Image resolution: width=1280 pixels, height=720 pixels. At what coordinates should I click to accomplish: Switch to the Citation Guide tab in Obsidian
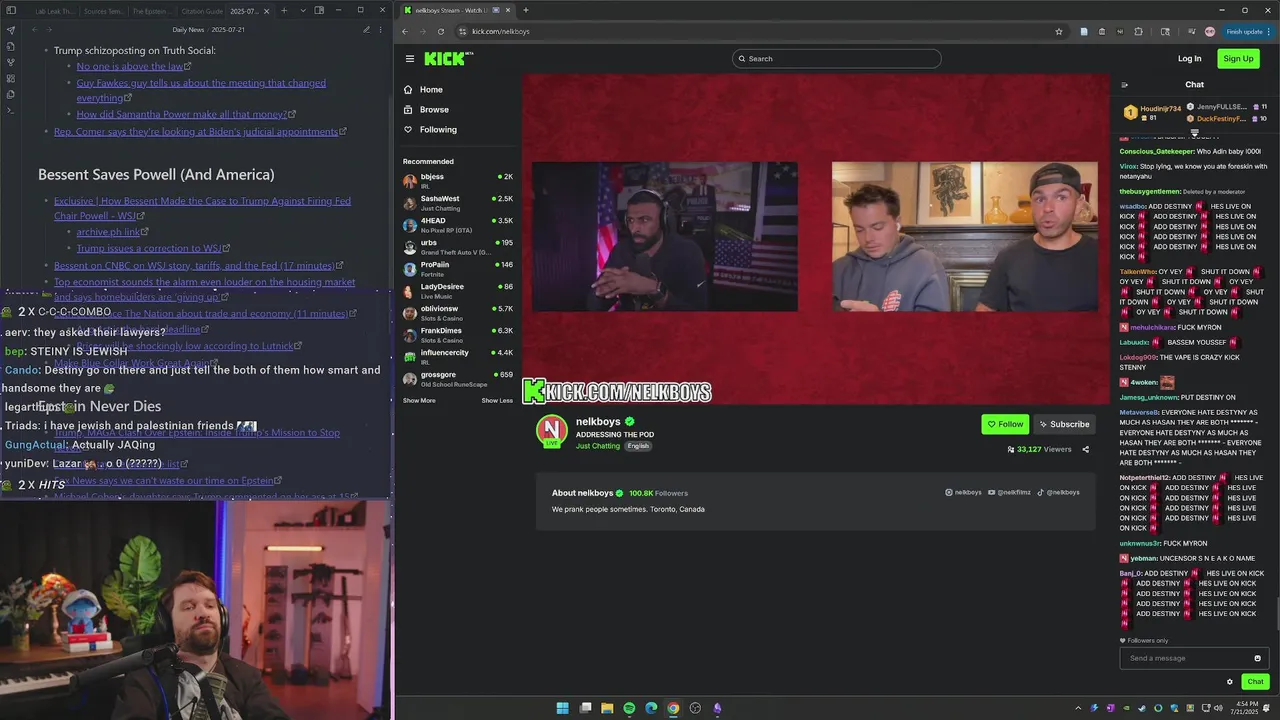202,11
